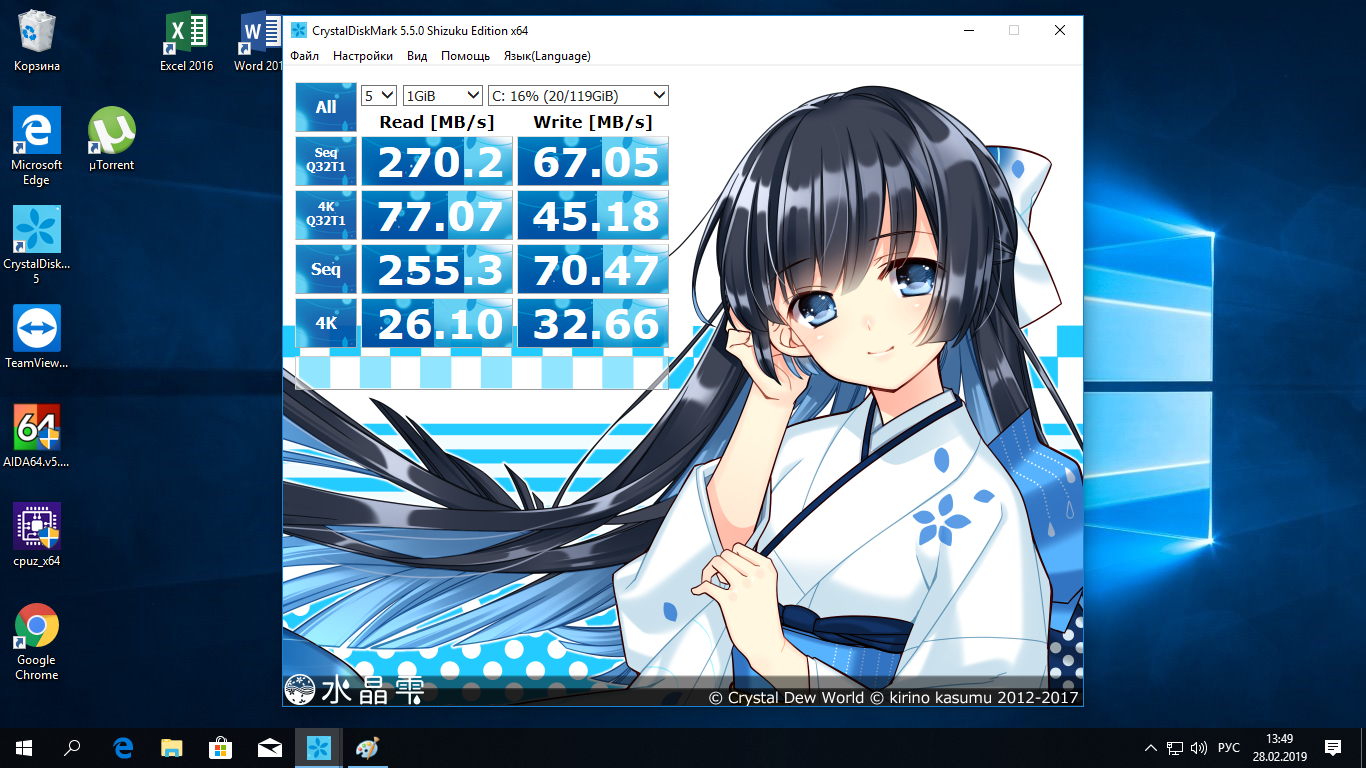Click the 4K Q32T1 write value 45.18
1366x768 pixels.
(x=593, y=215)
